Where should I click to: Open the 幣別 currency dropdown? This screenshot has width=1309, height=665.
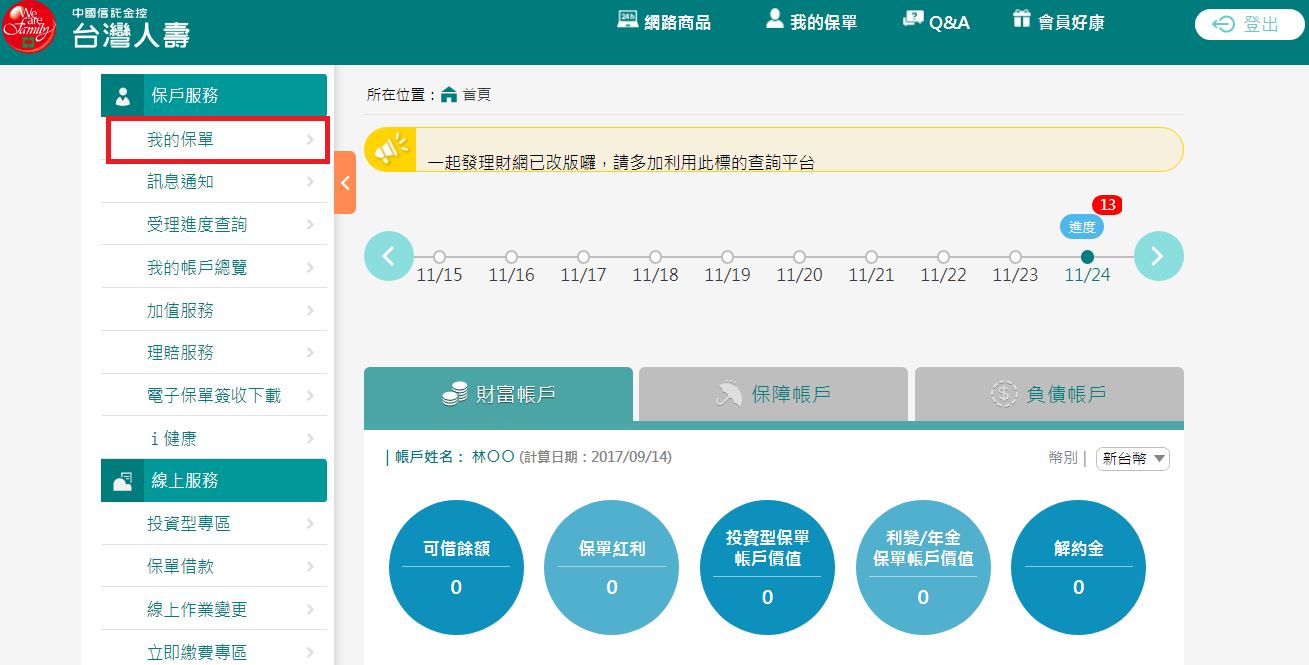(x=1133, y=459)
